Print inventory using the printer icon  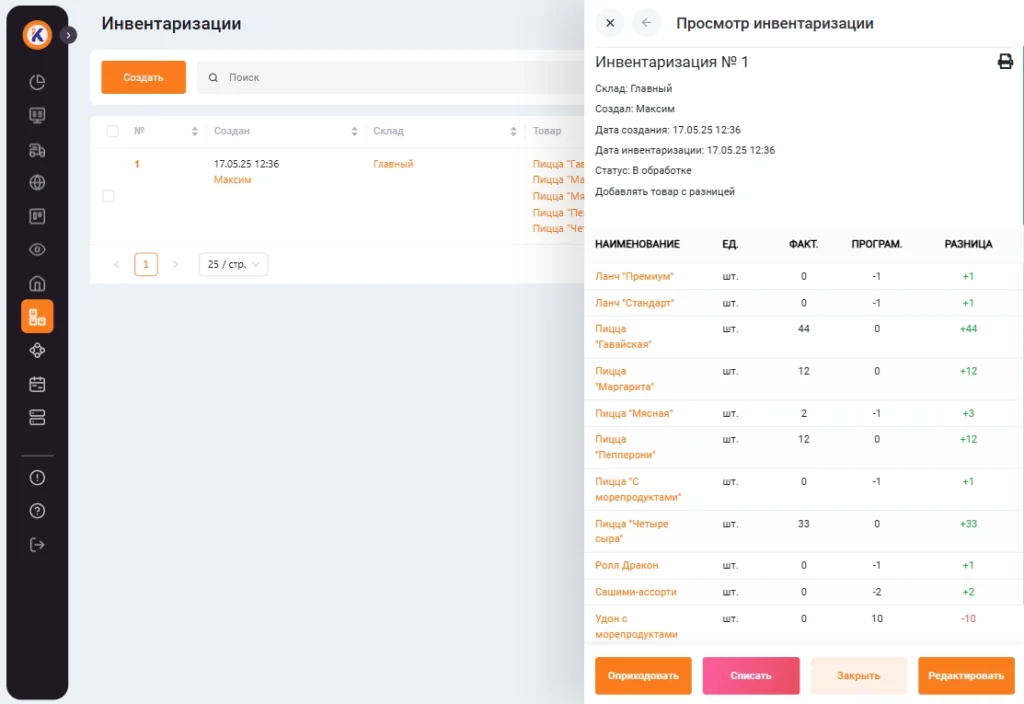pyautogui.click(x=1005, y=62)
